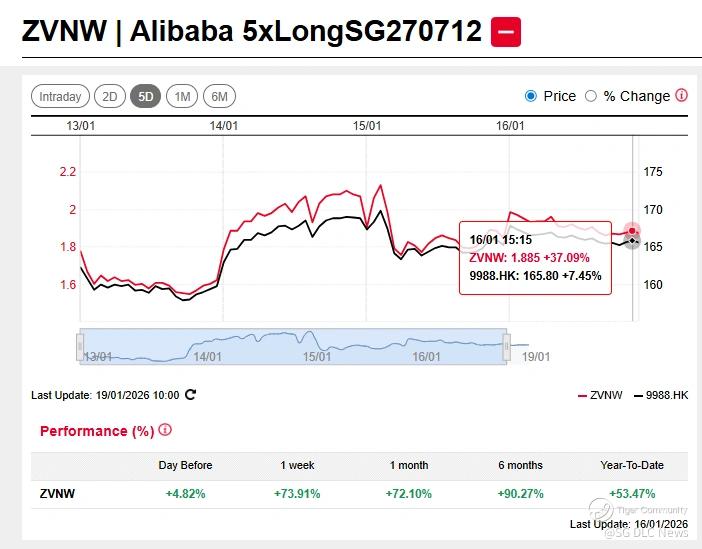Switch to the 2D chart range

110,97
